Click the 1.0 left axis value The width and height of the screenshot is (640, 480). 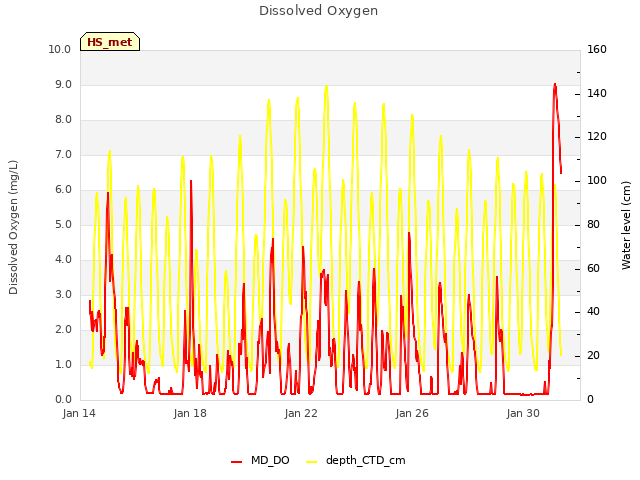pyautogui.click(x=63, y=364)
